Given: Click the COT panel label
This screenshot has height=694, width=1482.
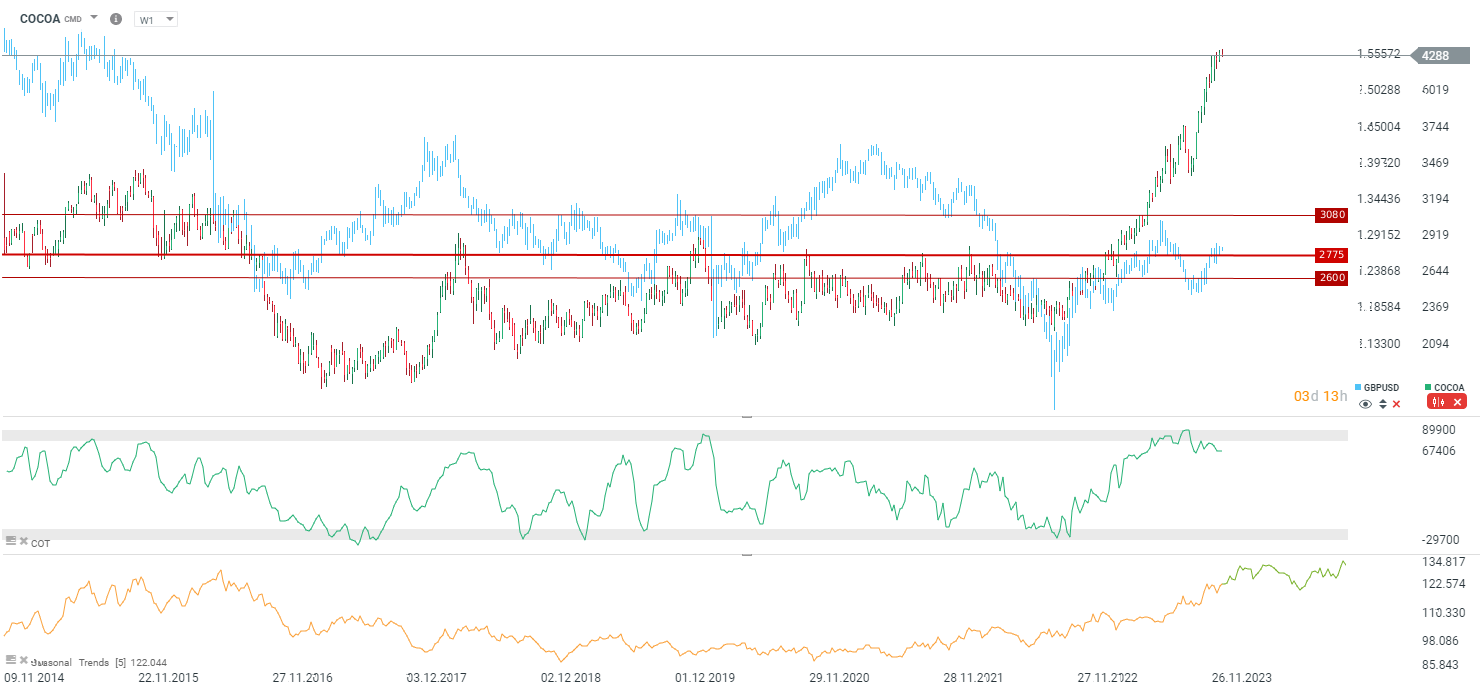Looking at the screenshot, I should coord(40,543).
